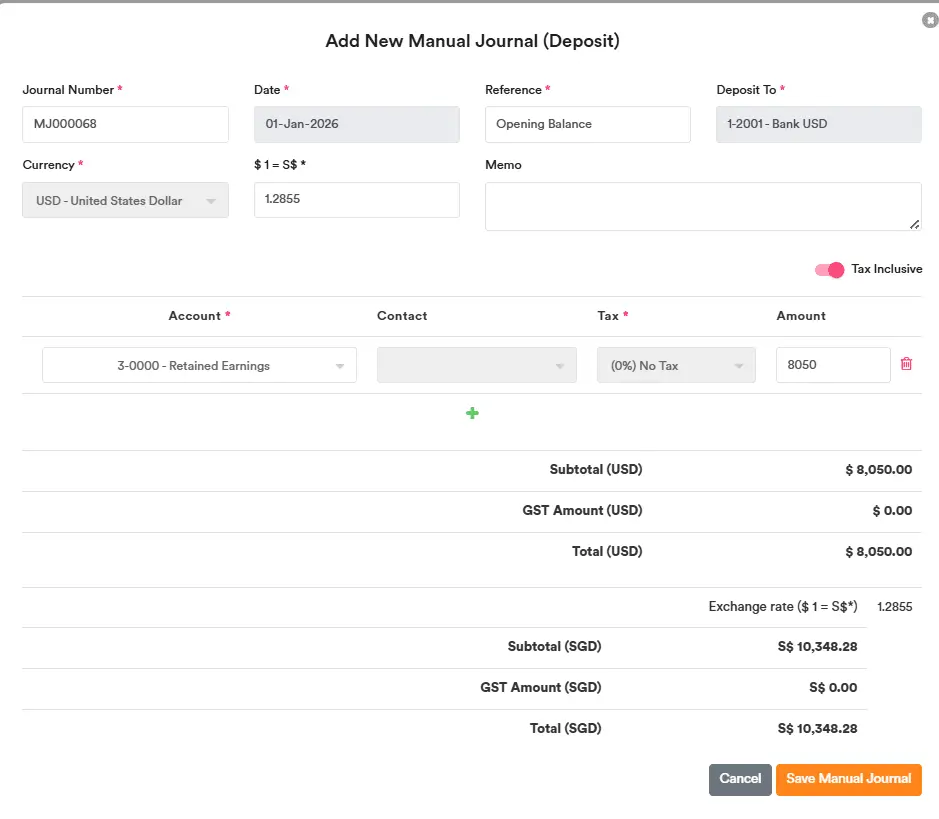Click the Date field showing 01-Jan-2026

click(356, 125)
